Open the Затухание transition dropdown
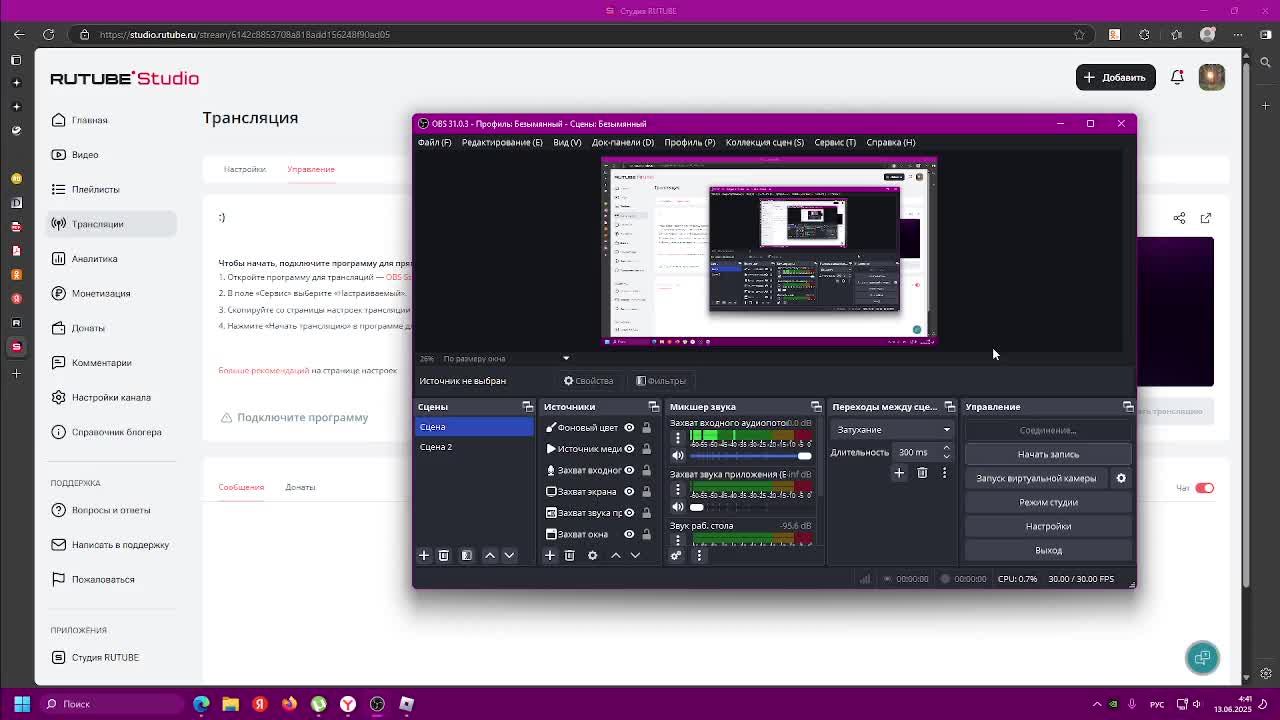 coord(893,430)
